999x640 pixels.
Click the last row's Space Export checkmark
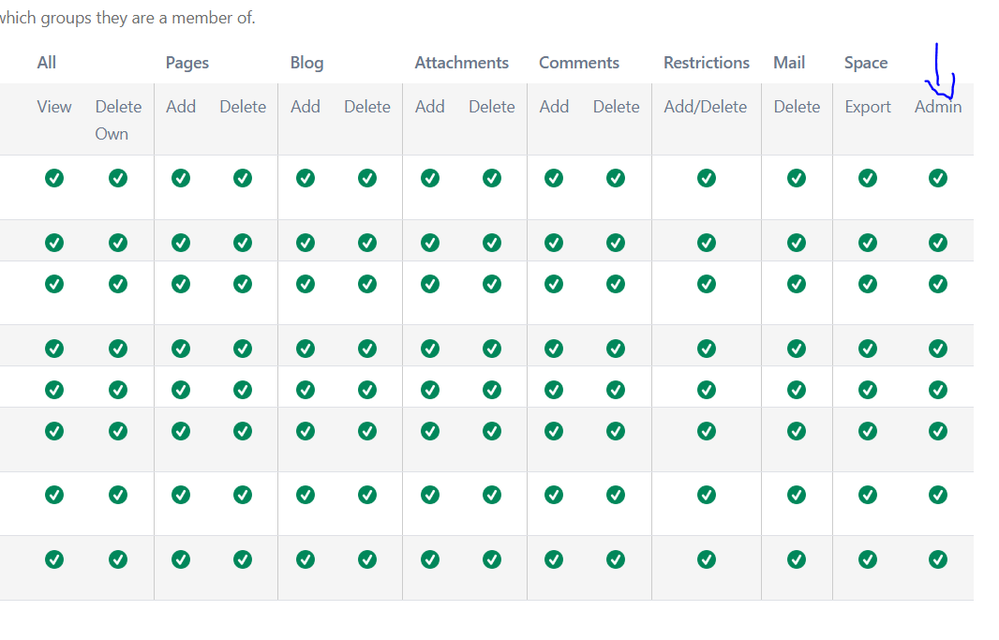[868, 560]
